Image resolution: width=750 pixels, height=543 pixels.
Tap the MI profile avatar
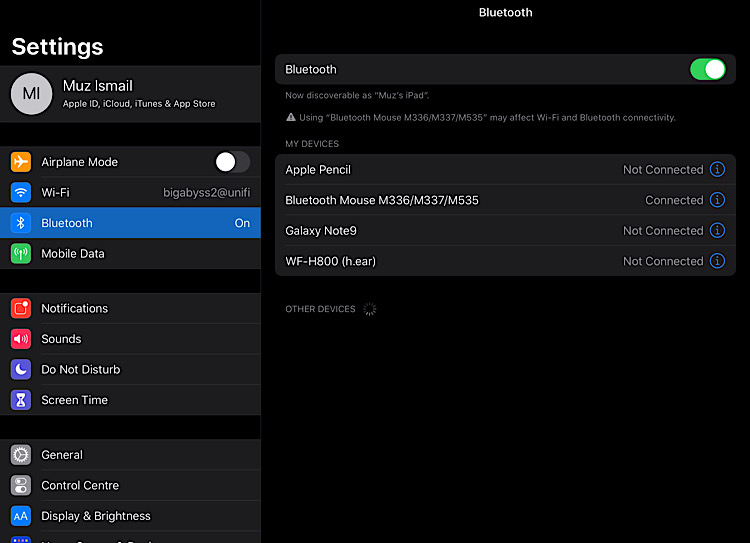coord(32,94)
